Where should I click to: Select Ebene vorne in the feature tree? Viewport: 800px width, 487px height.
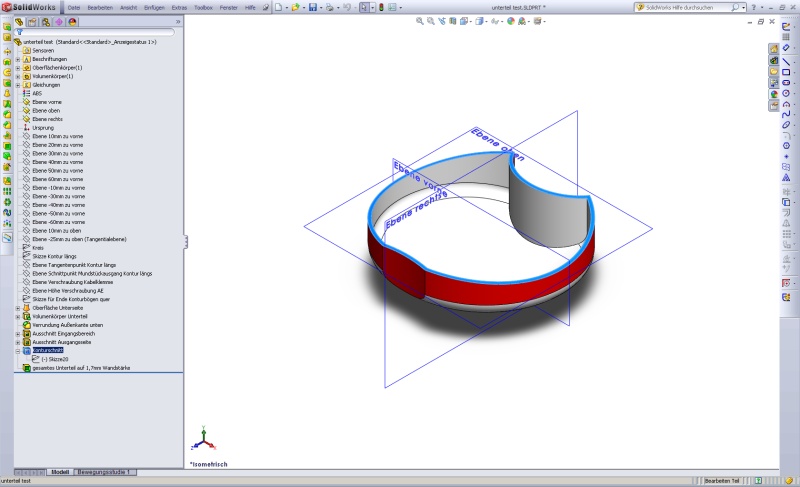pos(48,102)
